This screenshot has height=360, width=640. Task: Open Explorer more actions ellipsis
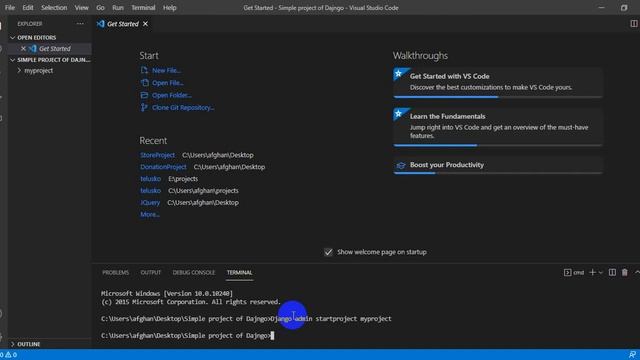[x=80, y=24]
